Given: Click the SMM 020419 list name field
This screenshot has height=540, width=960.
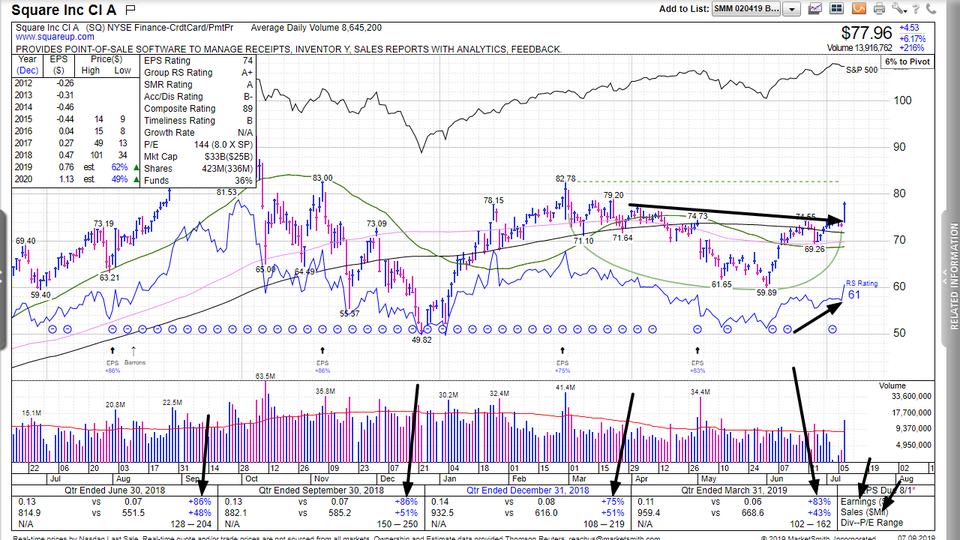Looking at the screenshot, I should [x=748, y=9].
